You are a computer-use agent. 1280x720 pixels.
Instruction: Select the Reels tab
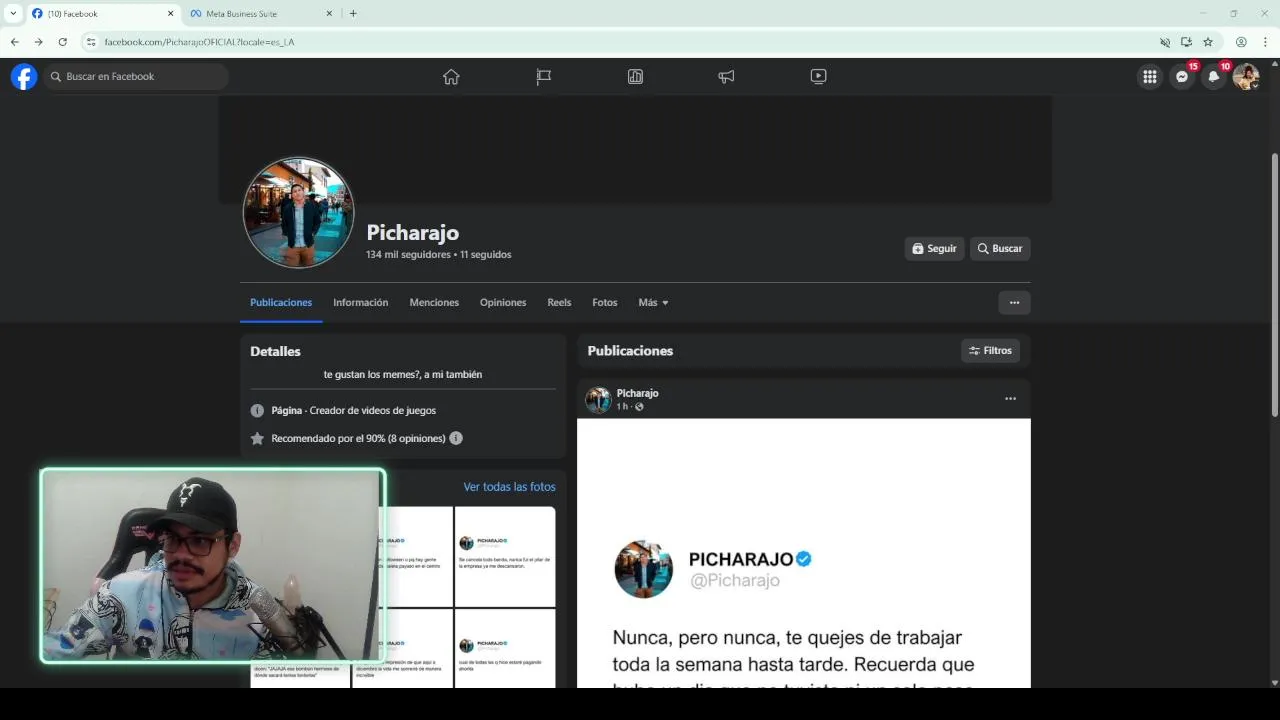point(559,302)
